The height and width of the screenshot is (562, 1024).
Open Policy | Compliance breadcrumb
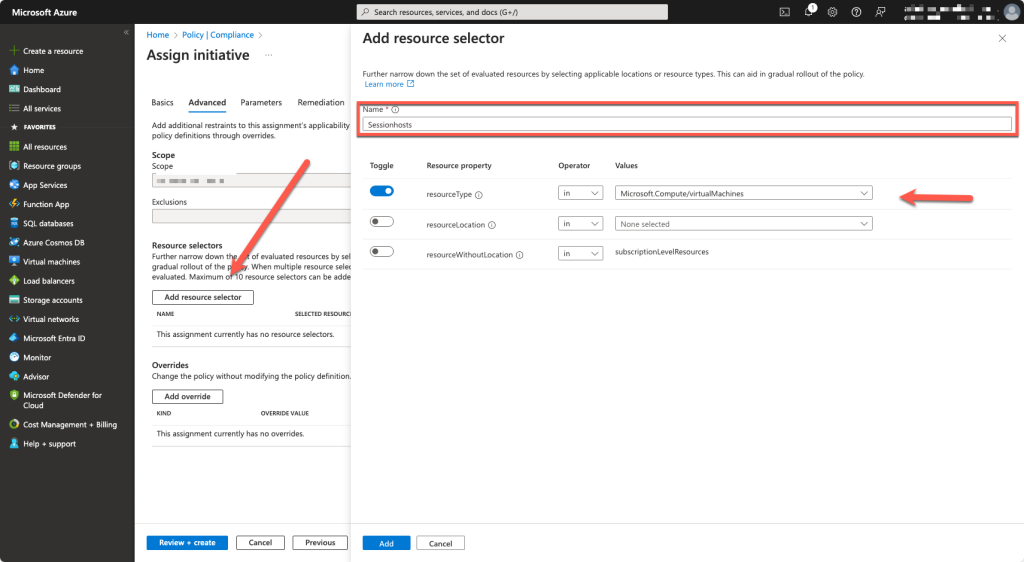[x=217, y=35]
